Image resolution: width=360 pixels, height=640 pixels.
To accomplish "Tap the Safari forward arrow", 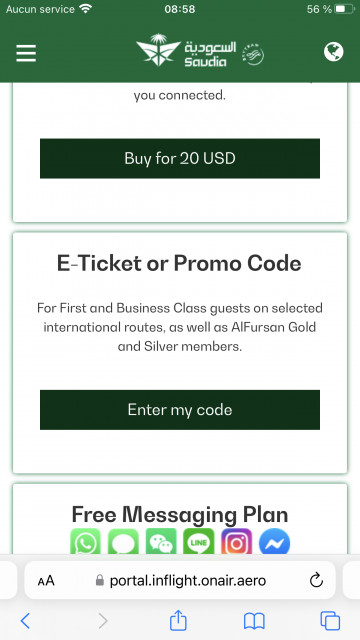I will (x=103, y=621).
